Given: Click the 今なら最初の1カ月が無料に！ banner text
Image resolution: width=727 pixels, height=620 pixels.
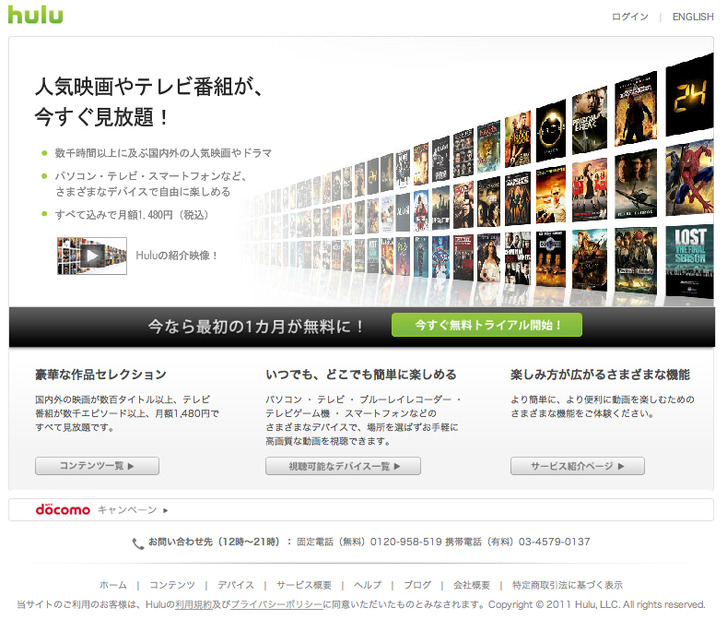Looking at the screenshot, I should pyautogui.click(x=256, y=326).
